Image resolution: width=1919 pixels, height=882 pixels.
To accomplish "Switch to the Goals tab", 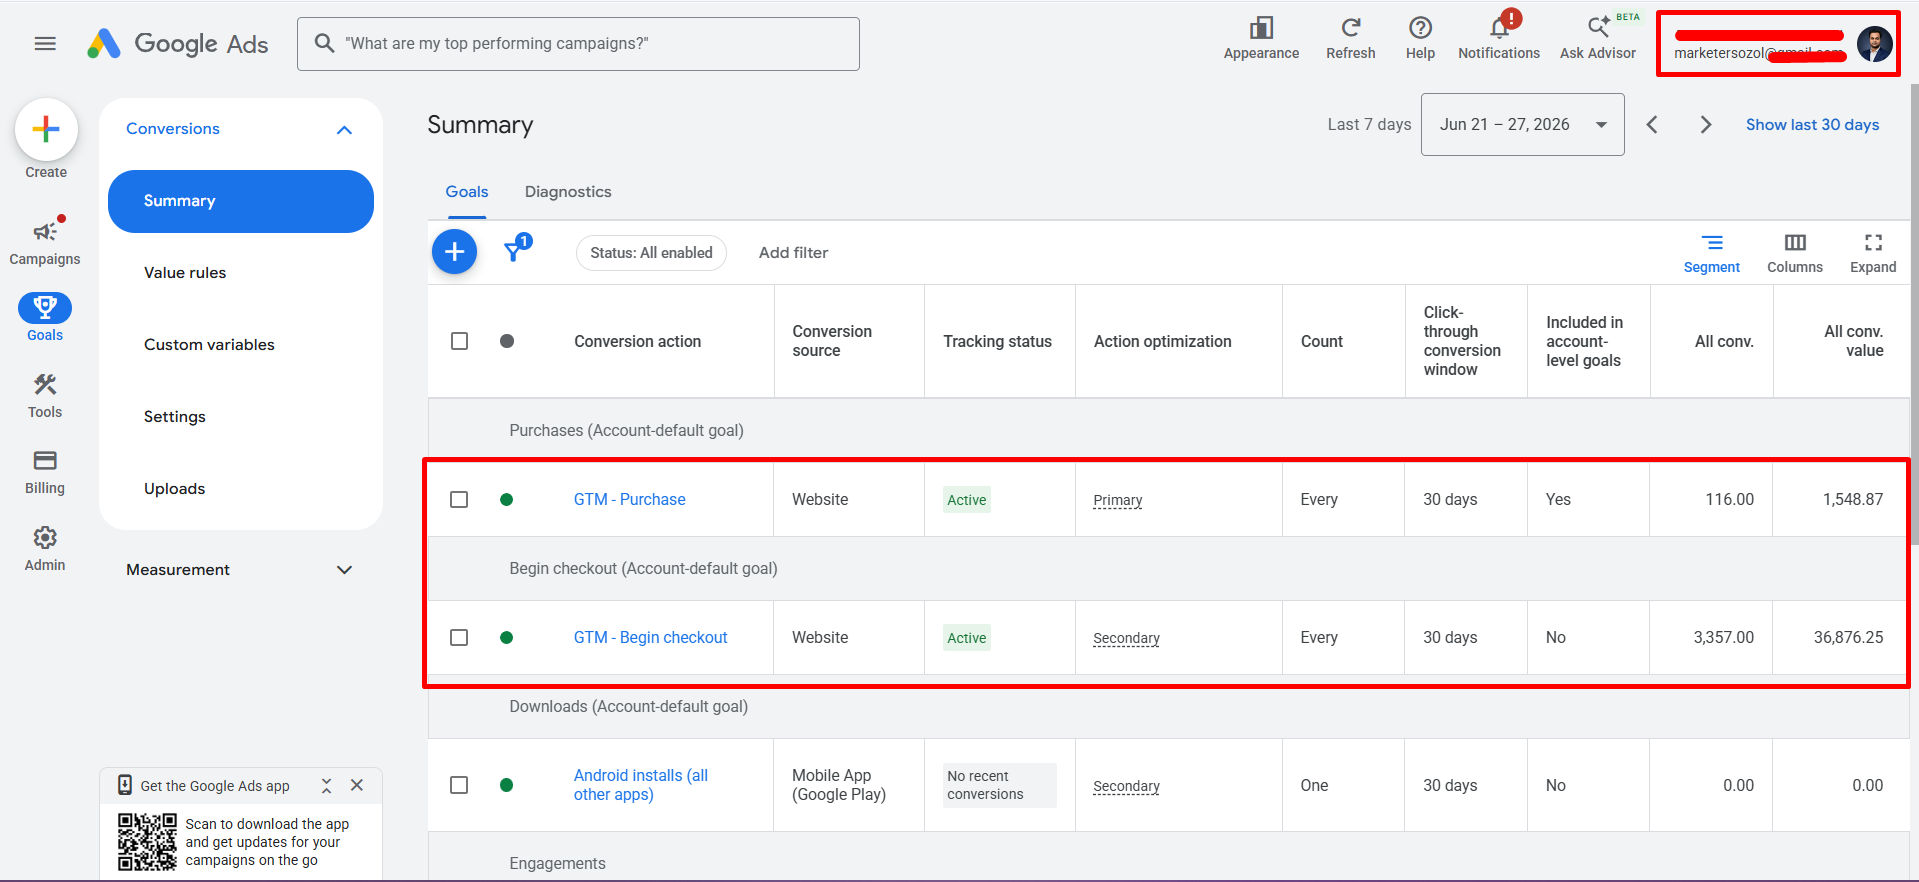I will (x=467, y=192).
